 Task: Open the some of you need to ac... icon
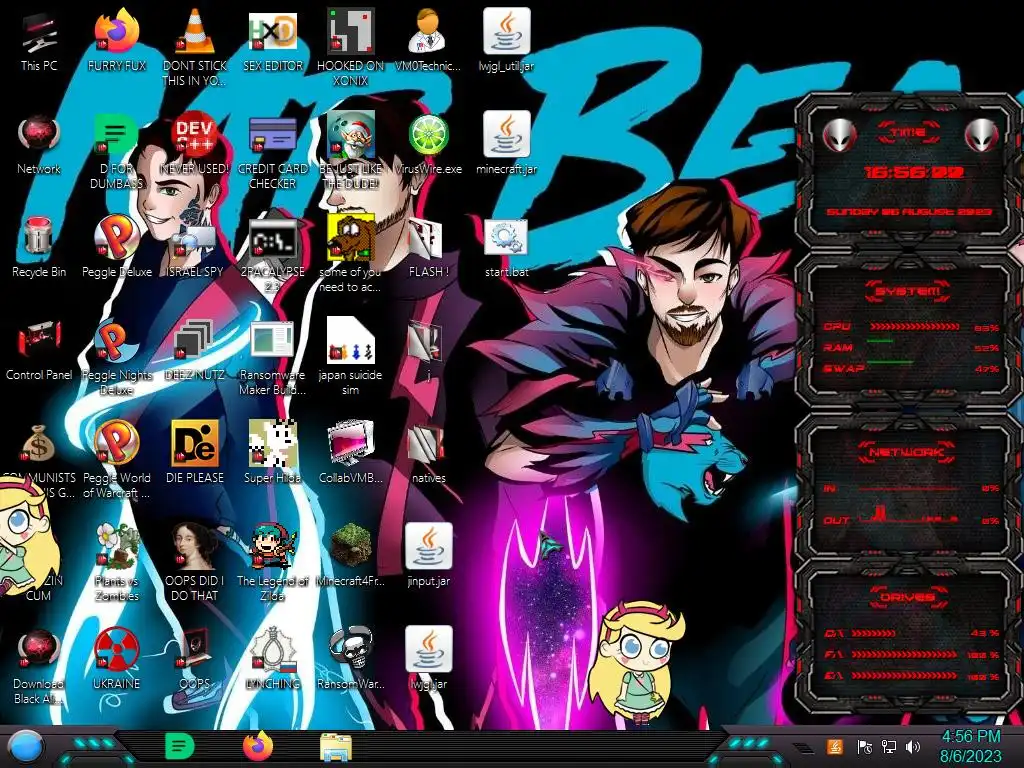pos(351,255)
